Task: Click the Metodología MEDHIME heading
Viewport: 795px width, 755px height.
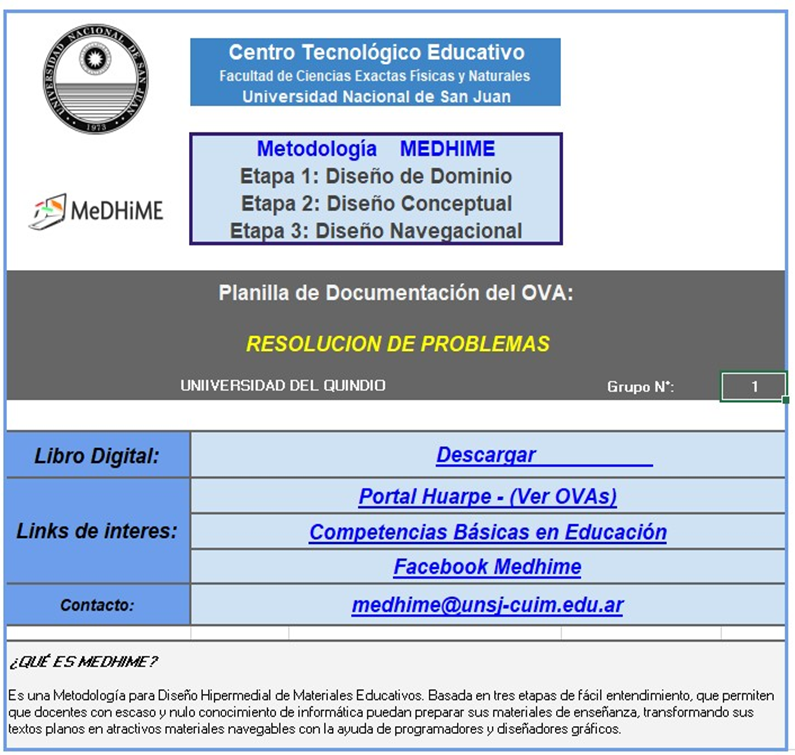Action: tap(375, 149)
